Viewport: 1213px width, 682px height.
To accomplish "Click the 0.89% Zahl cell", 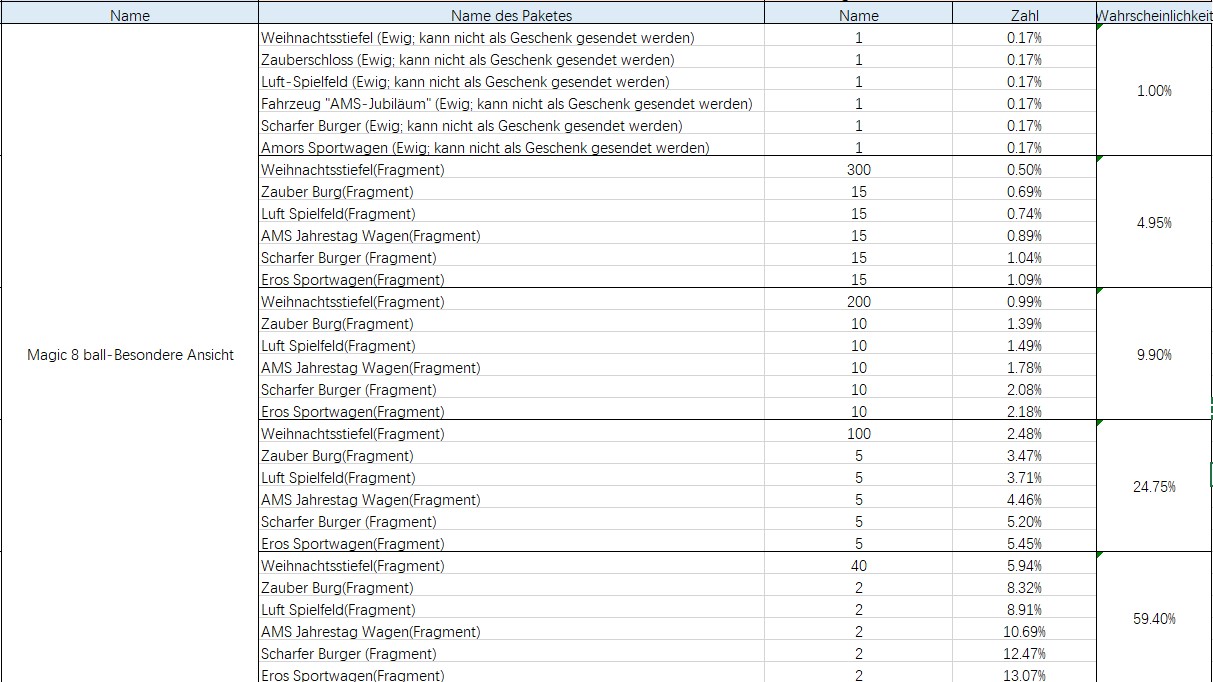I will click(1025, 235).
